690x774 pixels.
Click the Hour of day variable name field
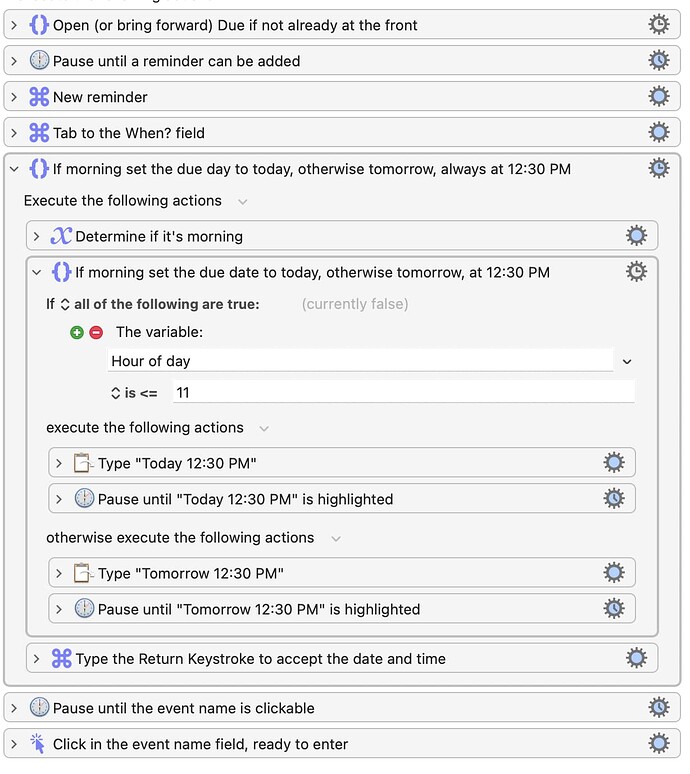point(360,360)
